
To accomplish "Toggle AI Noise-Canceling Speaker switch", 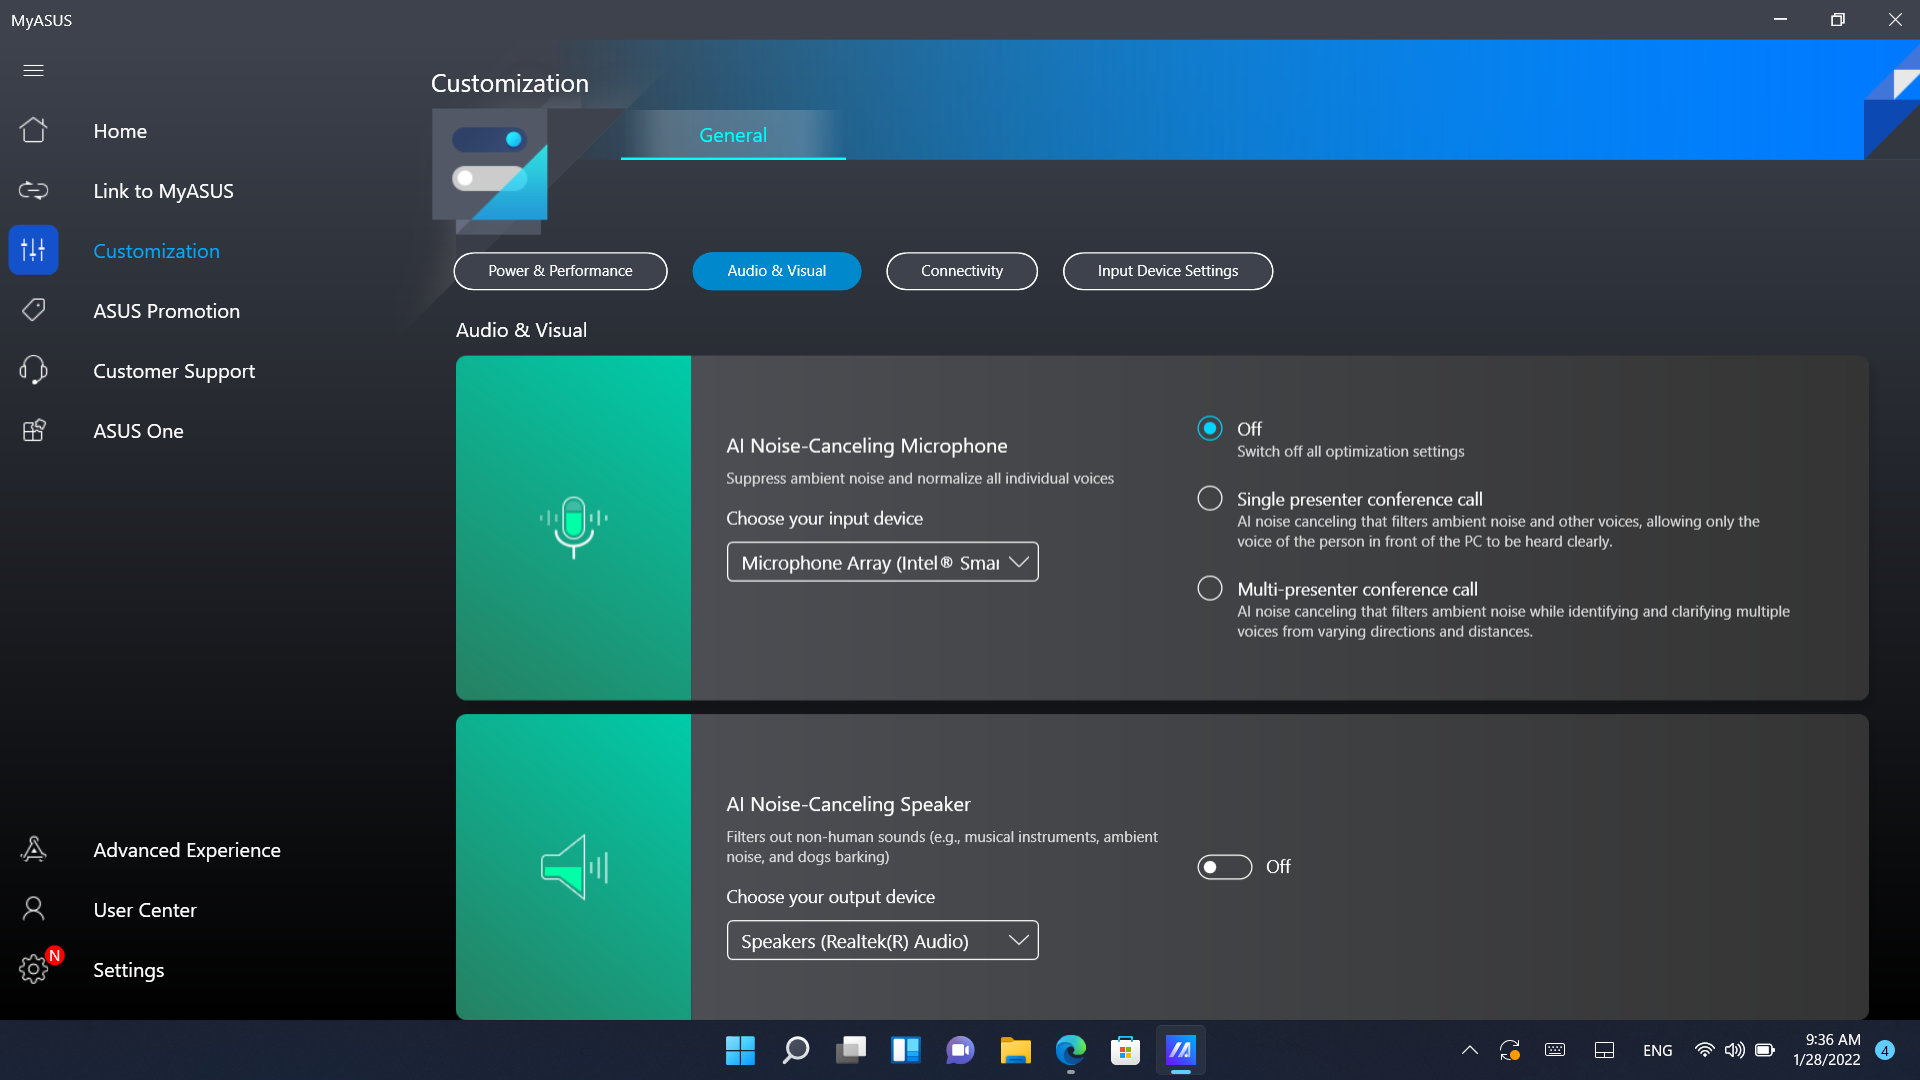I will click(1225, 867).
